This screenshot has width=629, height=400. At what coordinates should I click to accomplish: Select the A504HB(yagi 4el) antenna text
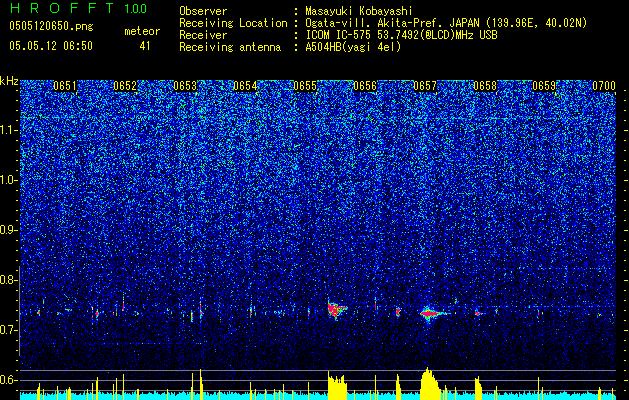(x=353, y=47)
